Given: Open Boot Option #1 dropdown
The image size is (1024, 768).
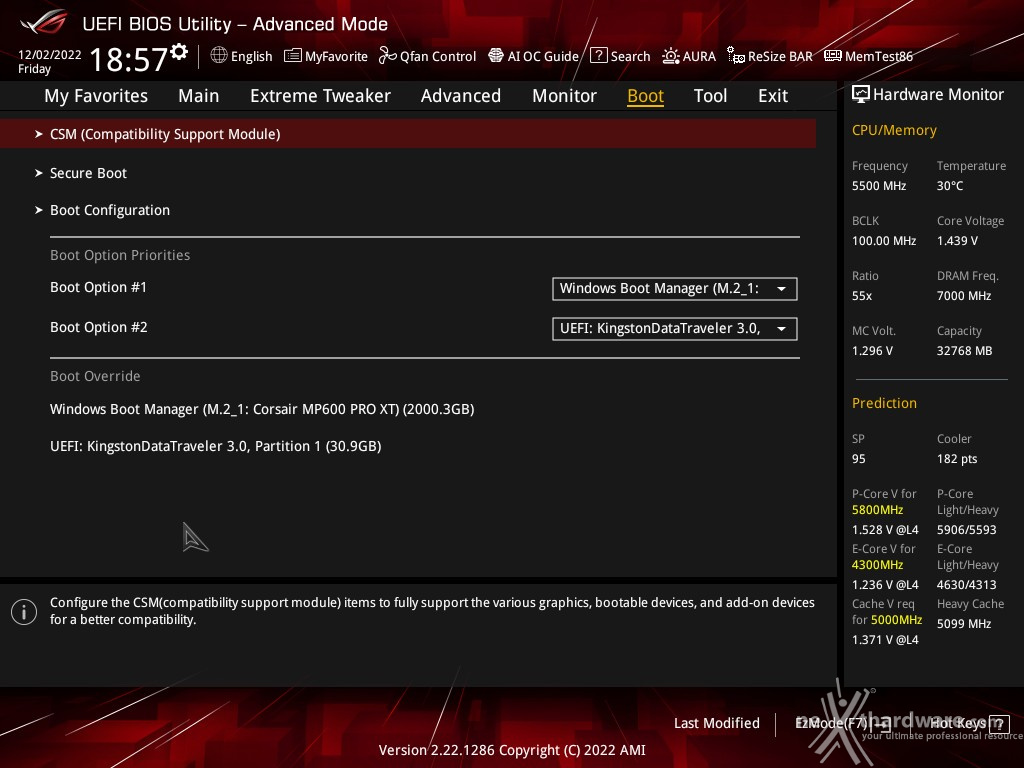Looking at the screenshot, I should pyautogui.click(x=675, y=289).
